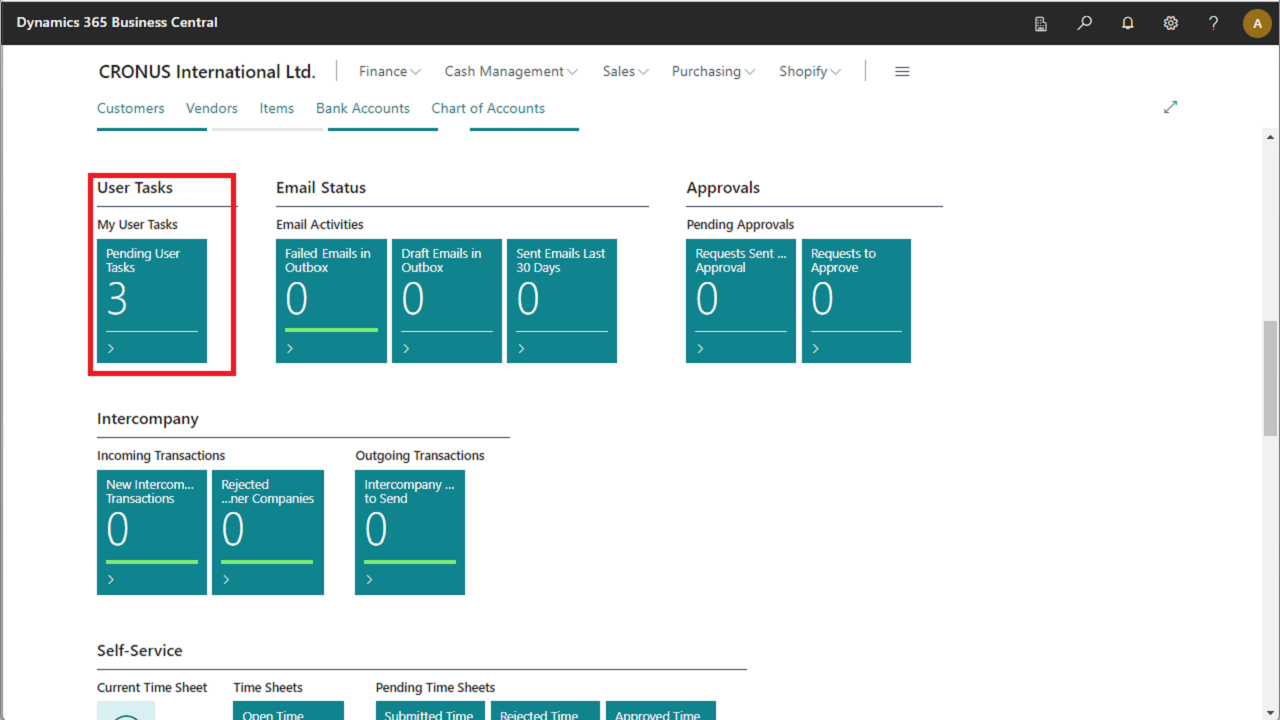
Task: Open the search magnifier icon
Action: pyautogui.click(x=1084, y=23)
